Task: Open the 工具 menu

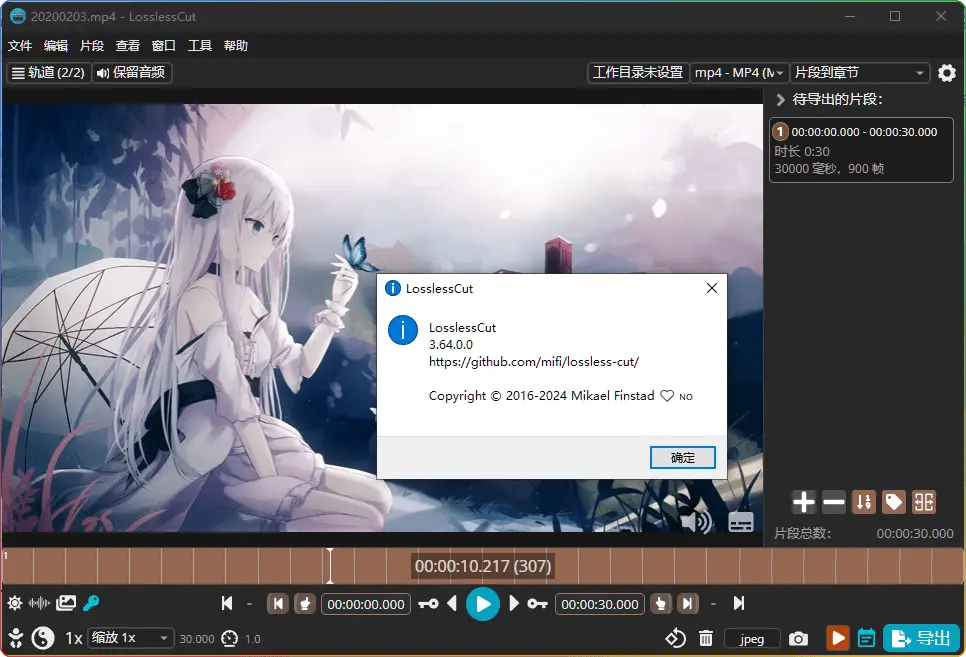Action: [200, 46]
